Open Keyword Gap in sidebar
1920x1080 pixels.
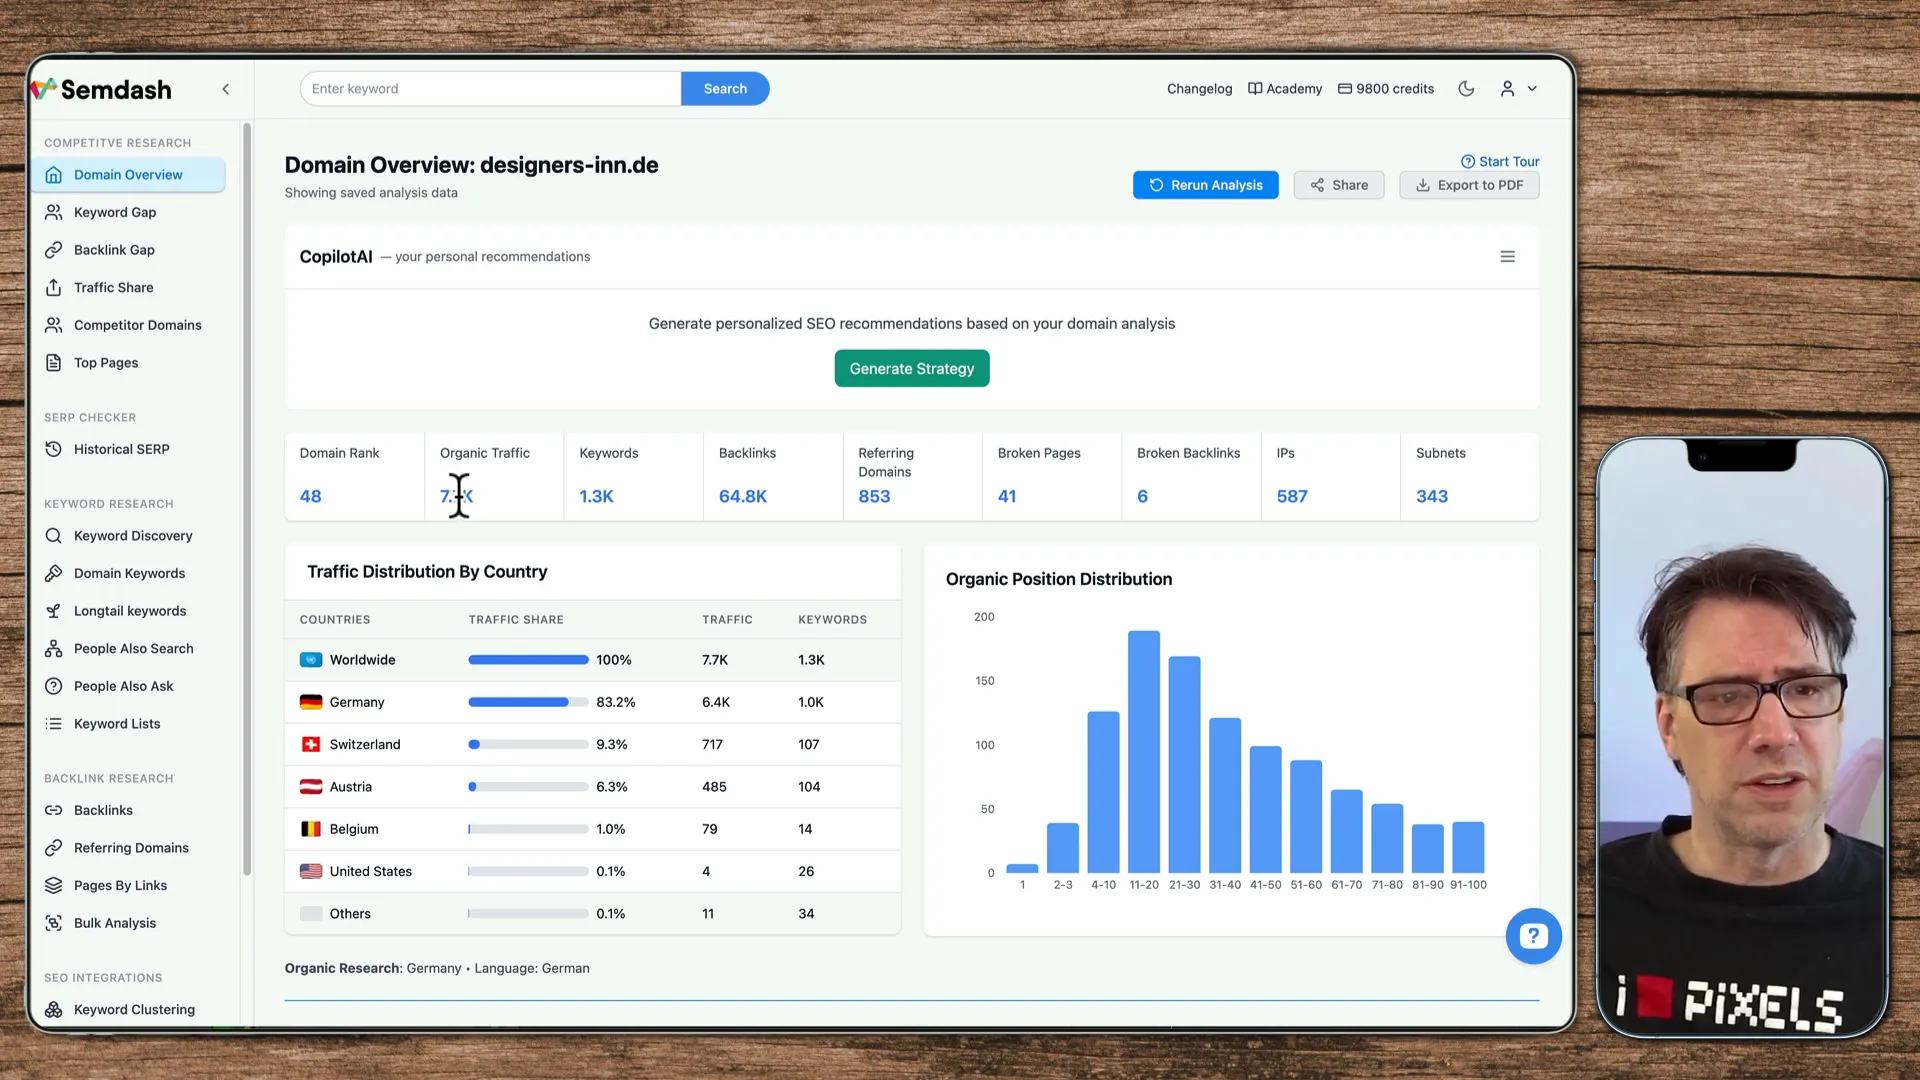115,212
